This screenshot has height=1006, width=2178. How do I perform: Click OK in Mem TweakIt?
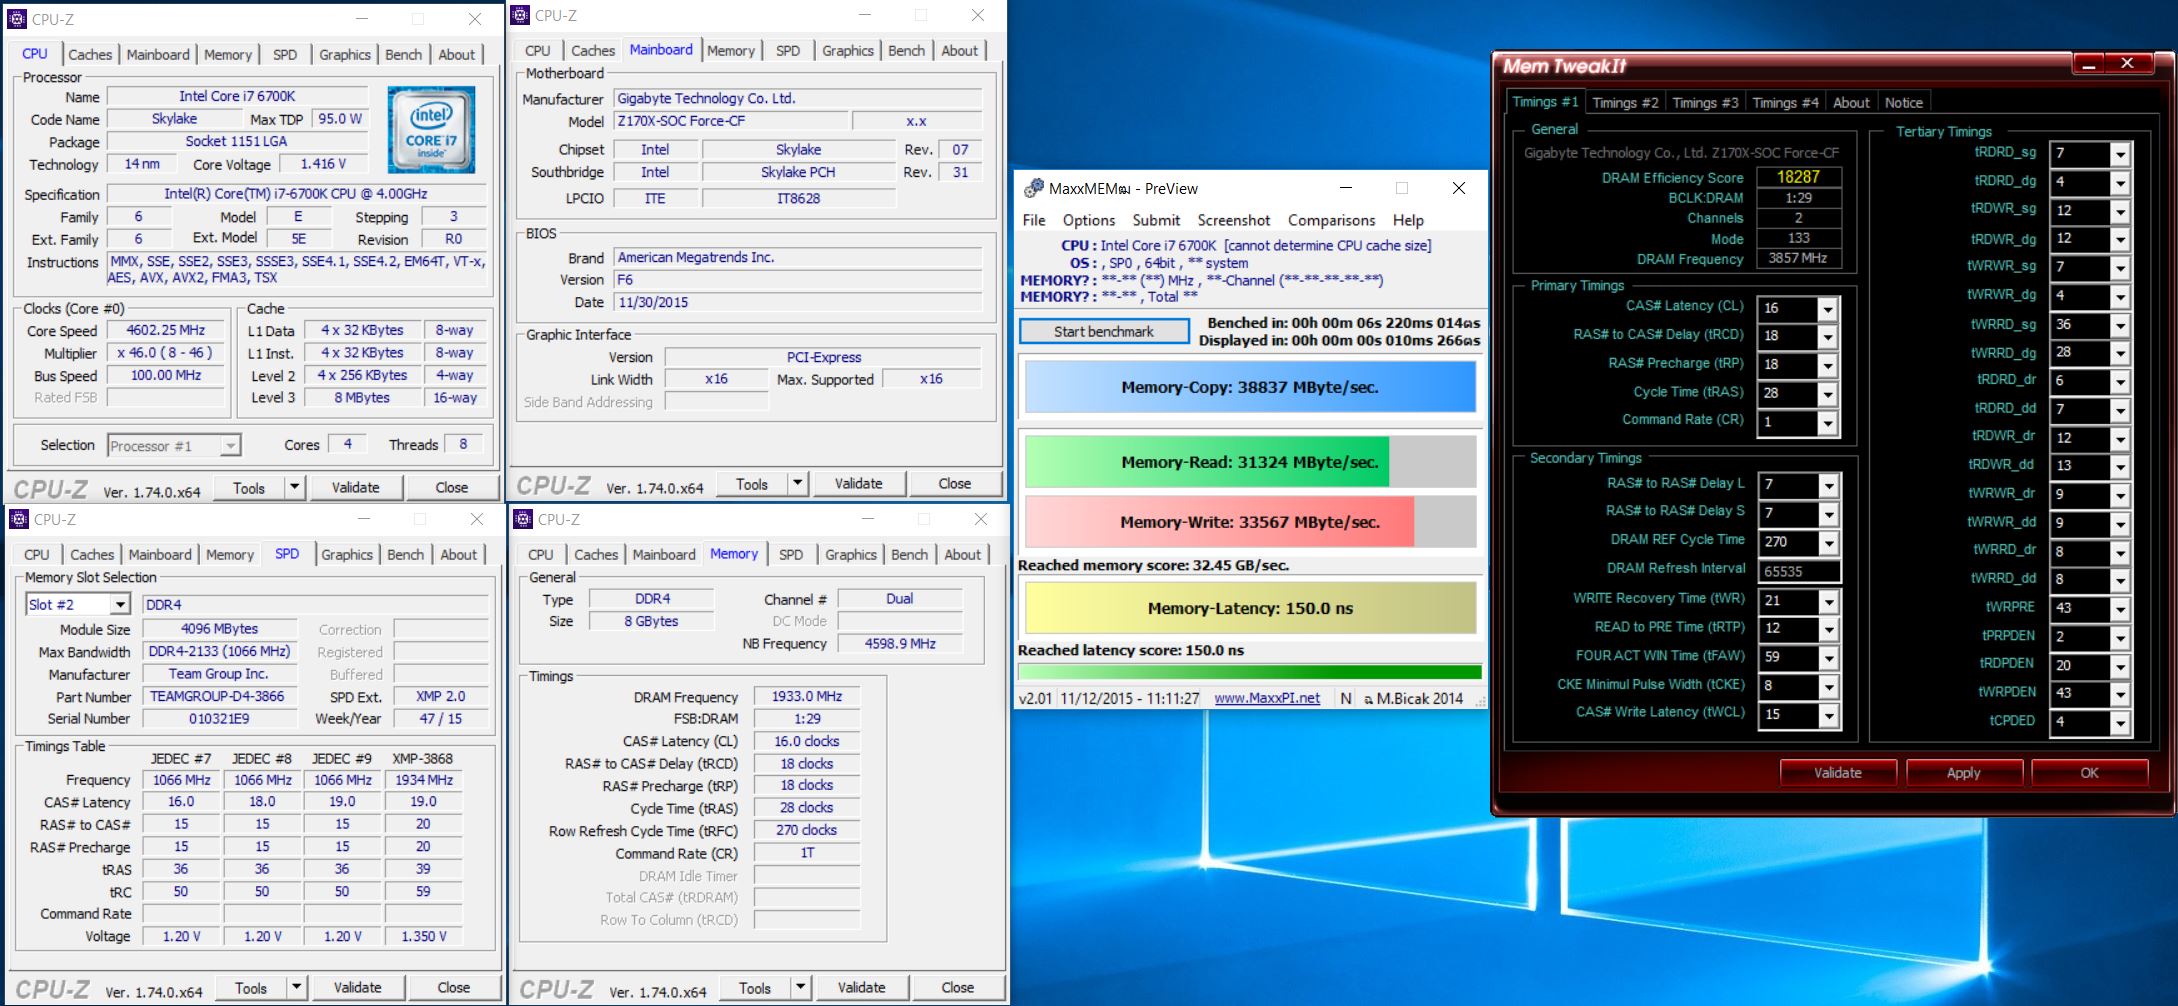pos(2089,773)
